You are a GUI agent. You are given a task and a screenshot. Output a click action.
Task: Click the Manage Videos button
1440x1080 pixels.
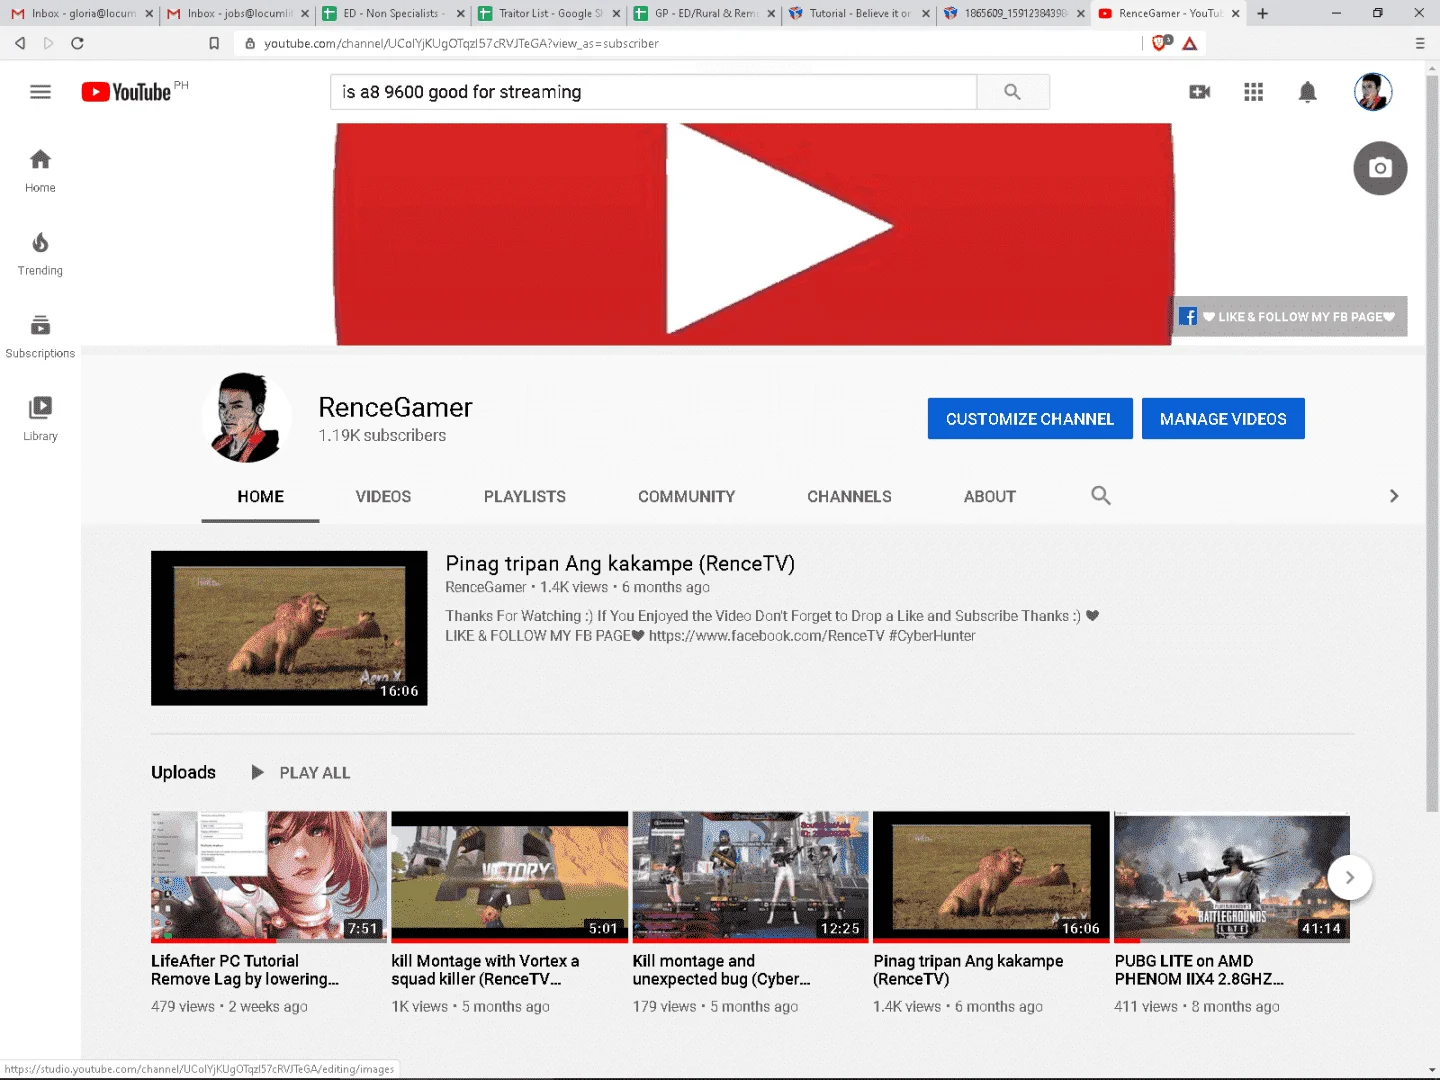(1223, 419)
